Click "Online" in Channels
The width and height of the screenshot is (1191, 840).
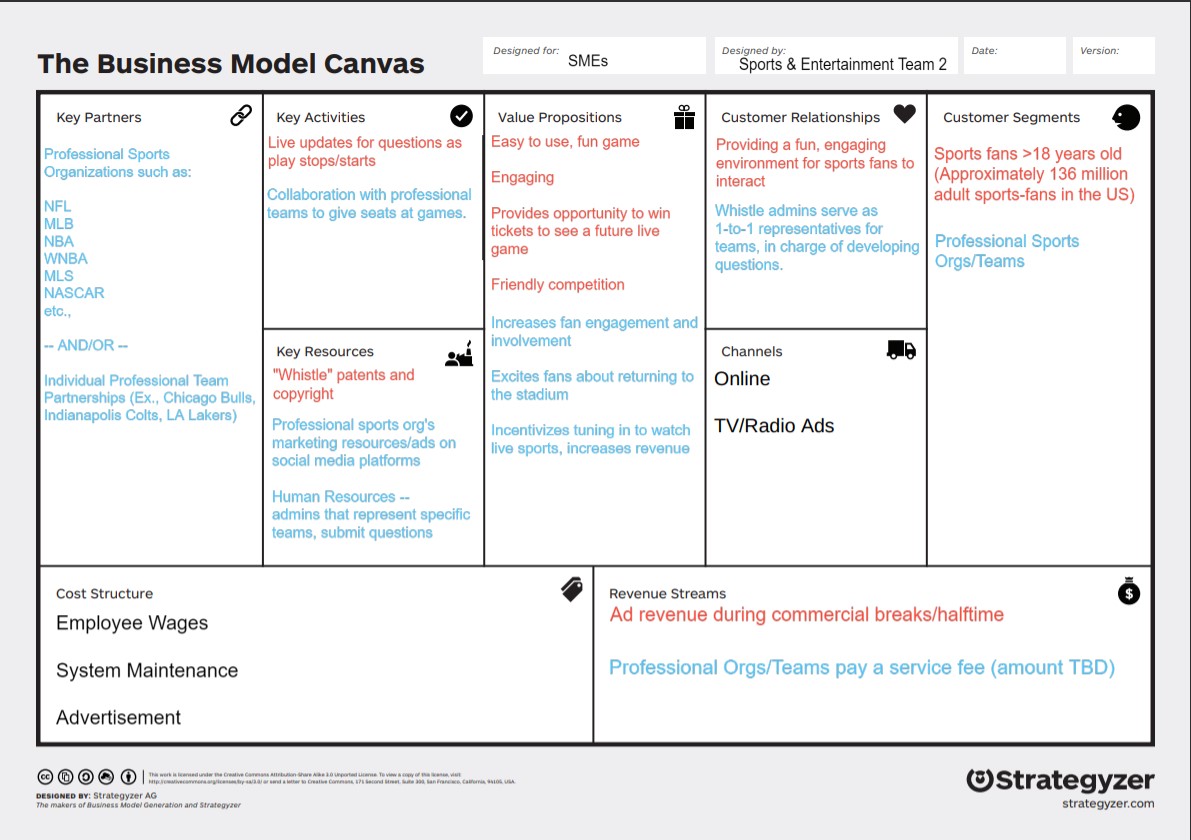[x=742, y=378]
